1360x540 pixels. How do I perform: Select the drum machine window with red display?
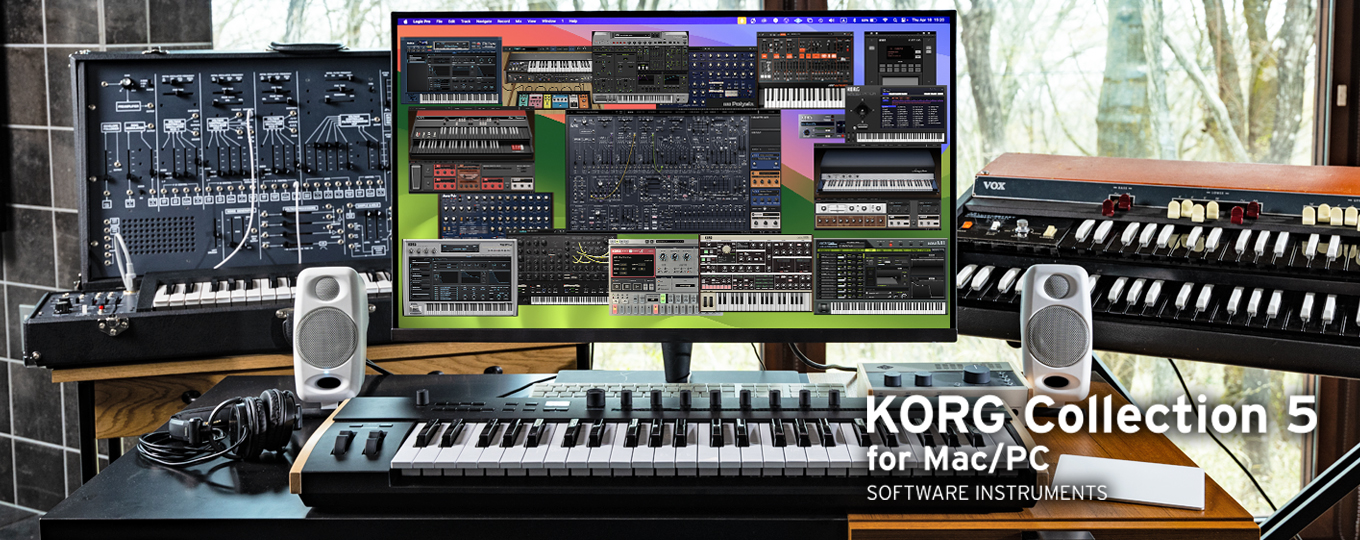click(654, 278)
